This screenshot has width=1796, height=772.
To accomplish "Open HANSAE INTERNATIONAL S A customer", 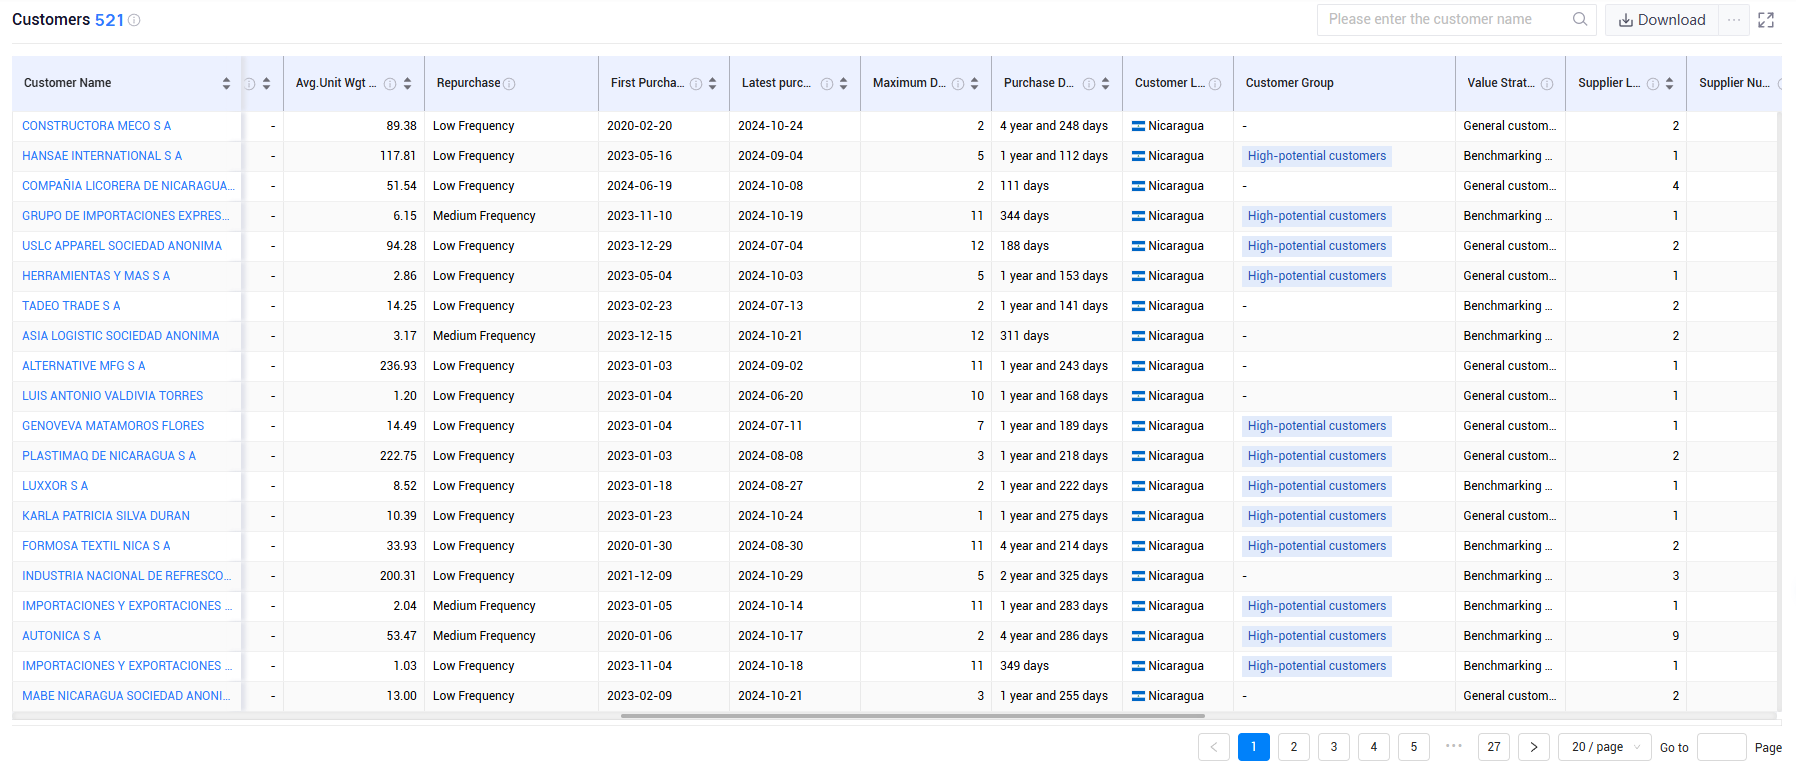I will pos(102,156).
